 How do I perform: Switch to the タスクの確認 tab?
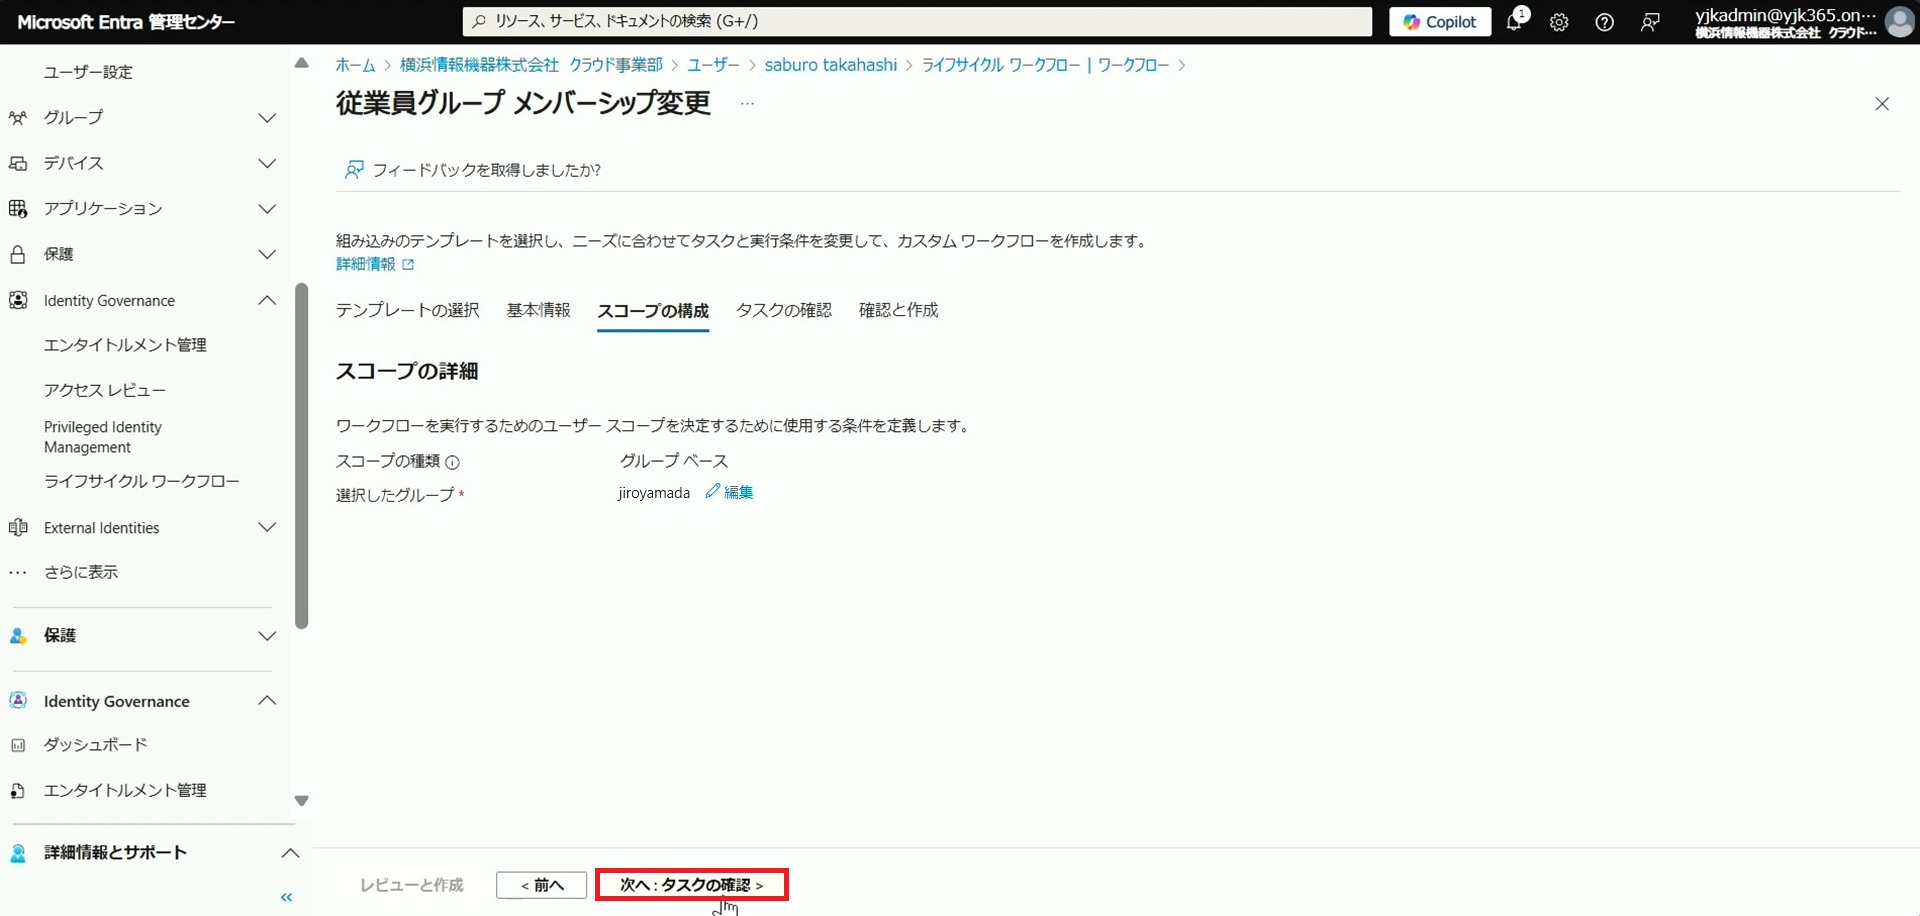point(783,310)
